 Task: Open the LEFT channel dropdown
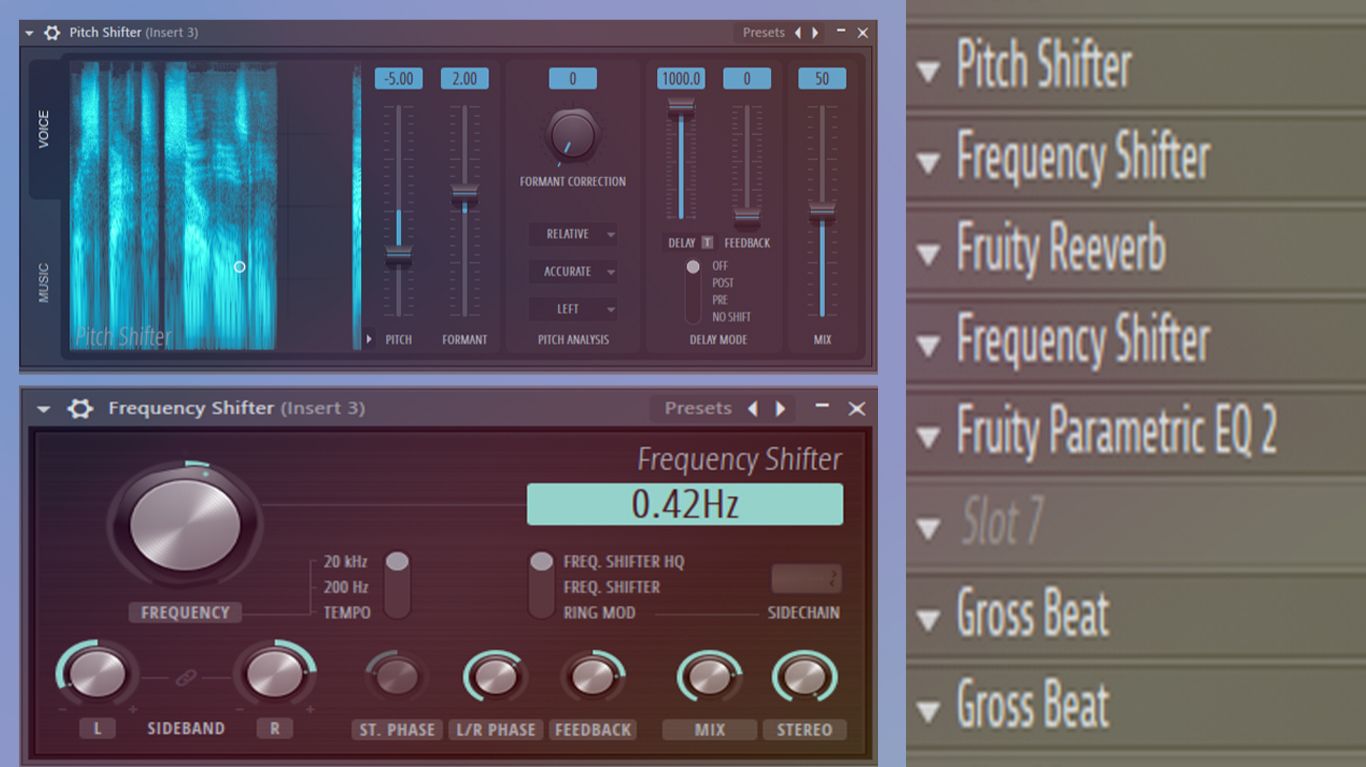coord(573,309)
